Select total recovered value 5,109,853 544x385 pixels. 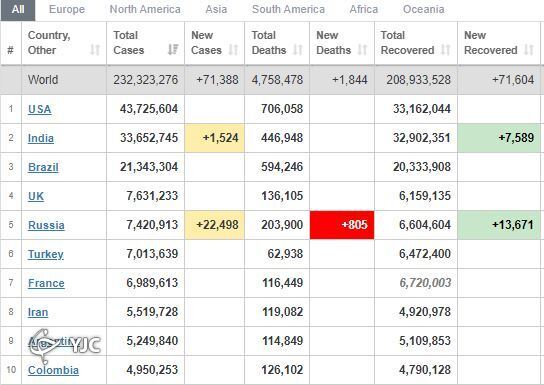coord(425,341)
